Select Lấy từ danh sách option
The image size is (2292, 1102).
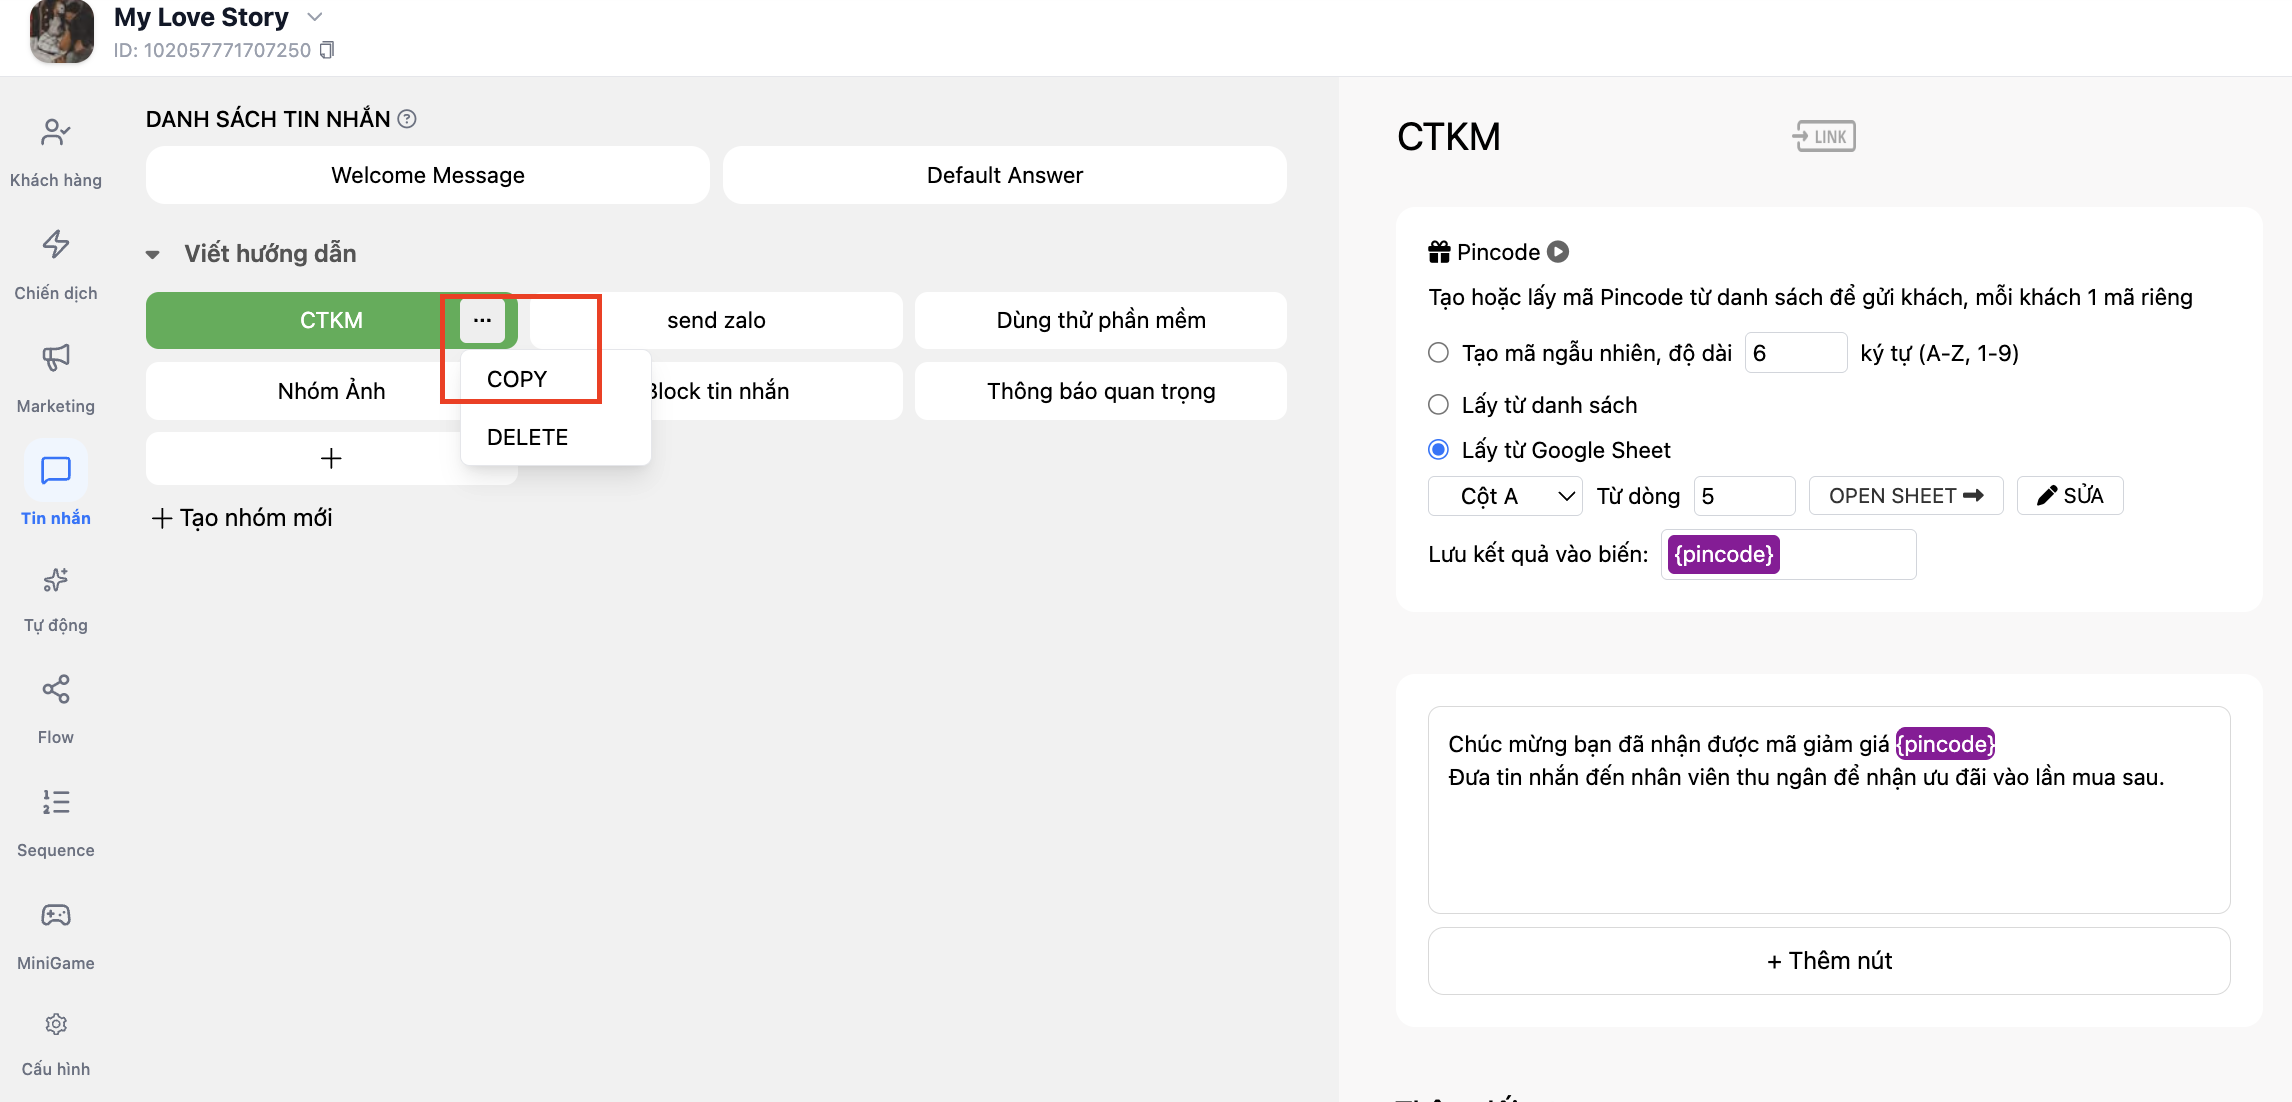click(x=1438, y=405)
